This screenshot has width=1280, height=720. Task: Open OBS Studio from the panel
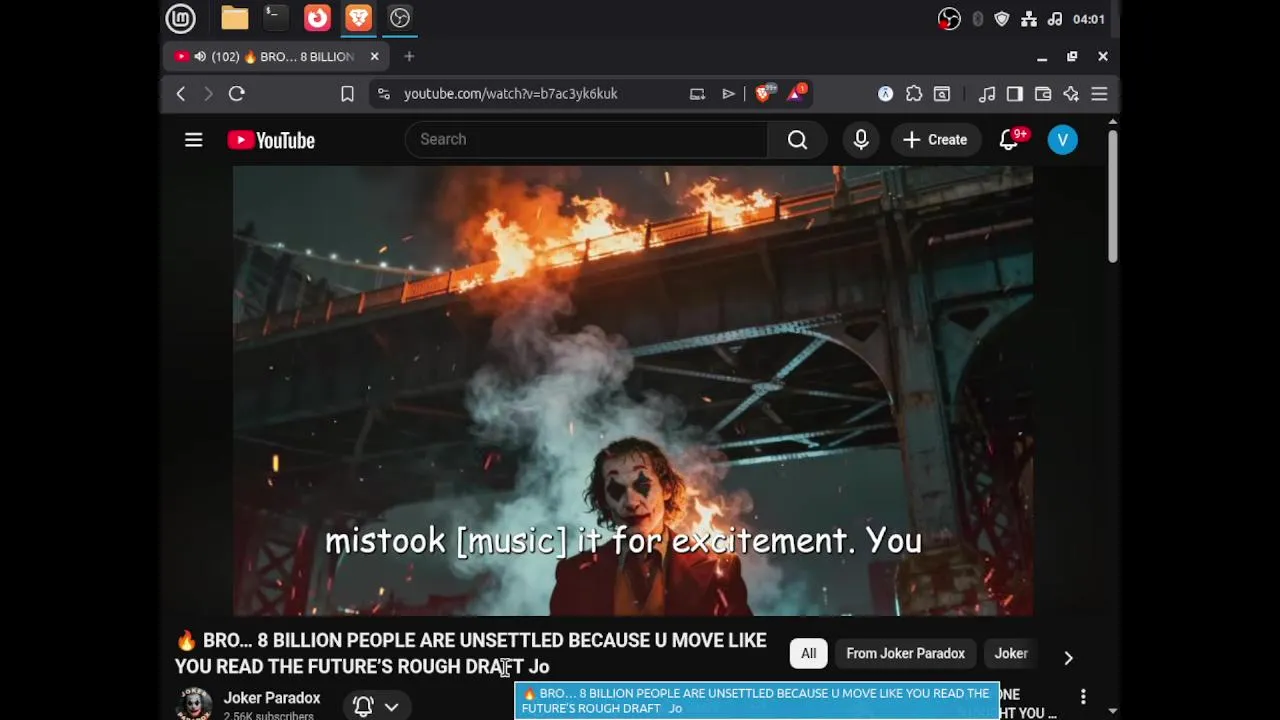[x=399, y=18]
